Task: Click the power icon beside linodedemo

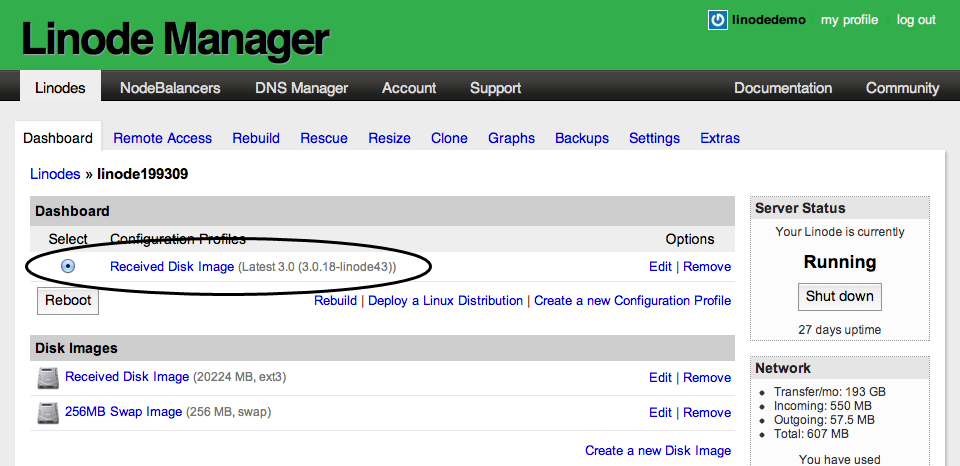Action: coord(717,20)
